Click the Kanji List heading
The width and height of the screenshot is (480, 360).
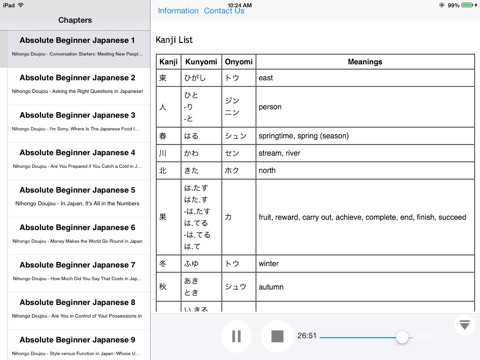[174, 40]
